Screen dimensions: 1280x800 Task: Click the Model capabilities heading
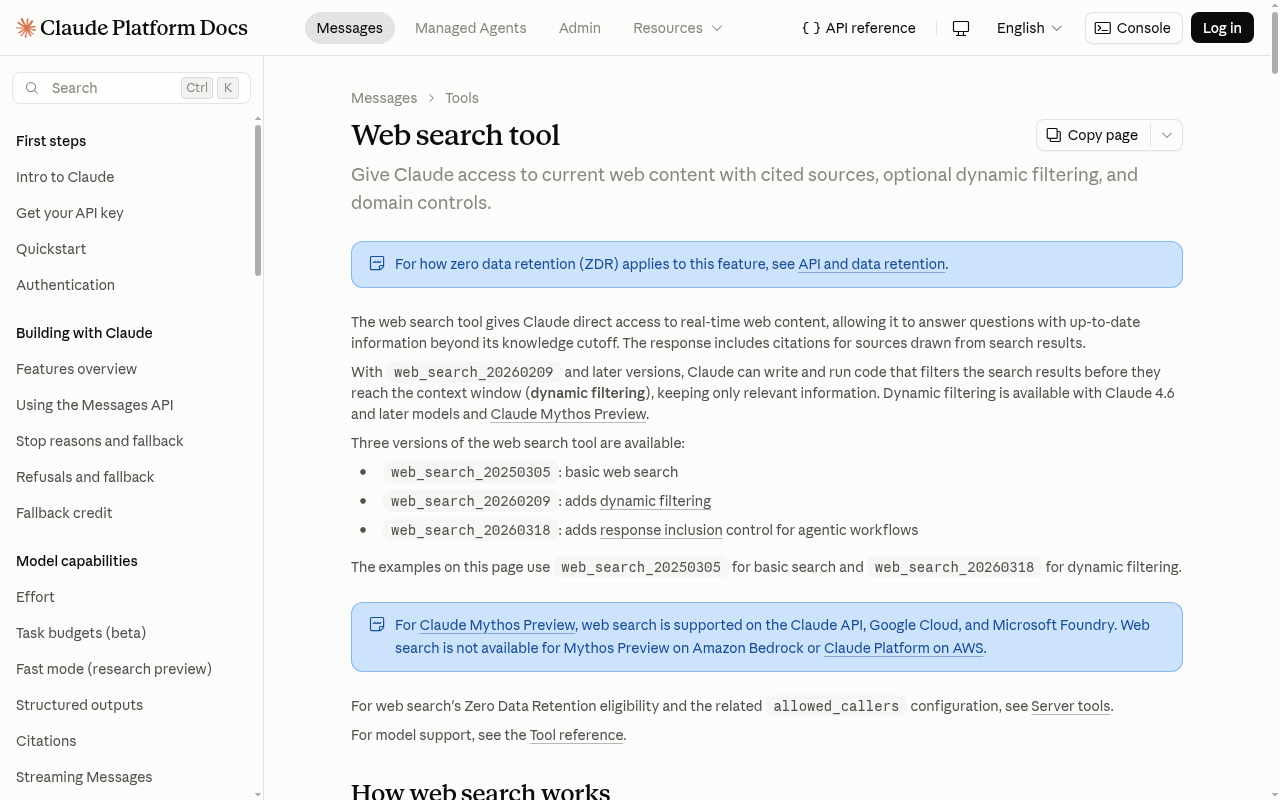(77, 561)
